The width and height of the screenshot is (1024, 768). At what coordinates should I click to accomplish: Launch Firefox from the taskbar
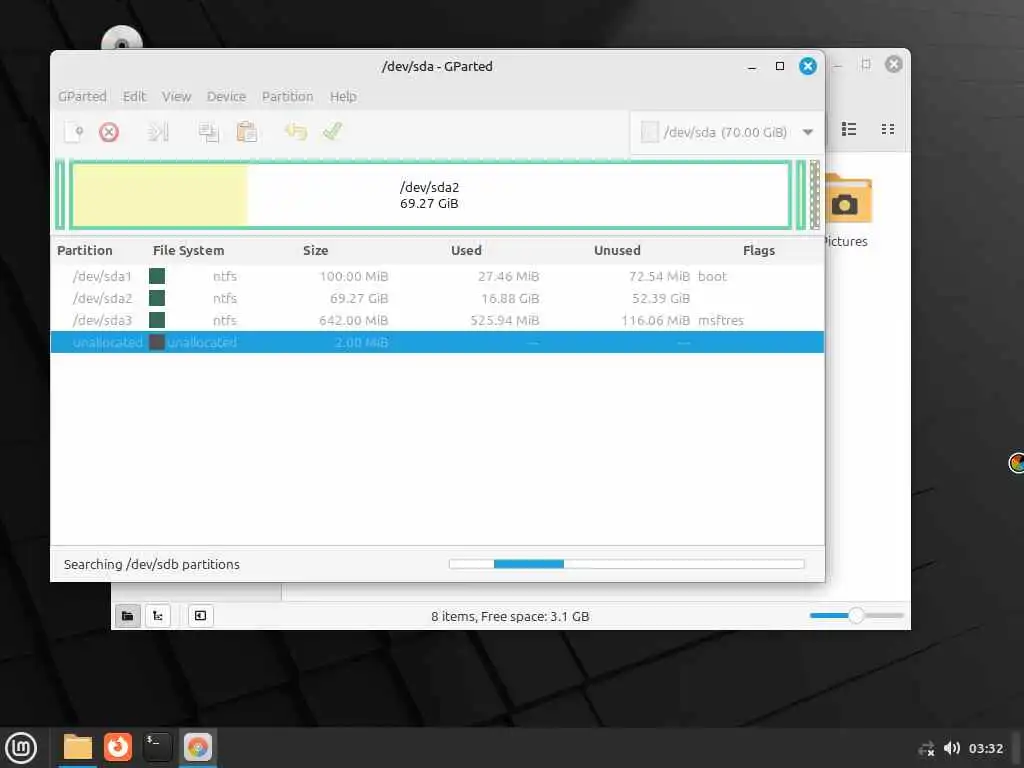point(118,746)
